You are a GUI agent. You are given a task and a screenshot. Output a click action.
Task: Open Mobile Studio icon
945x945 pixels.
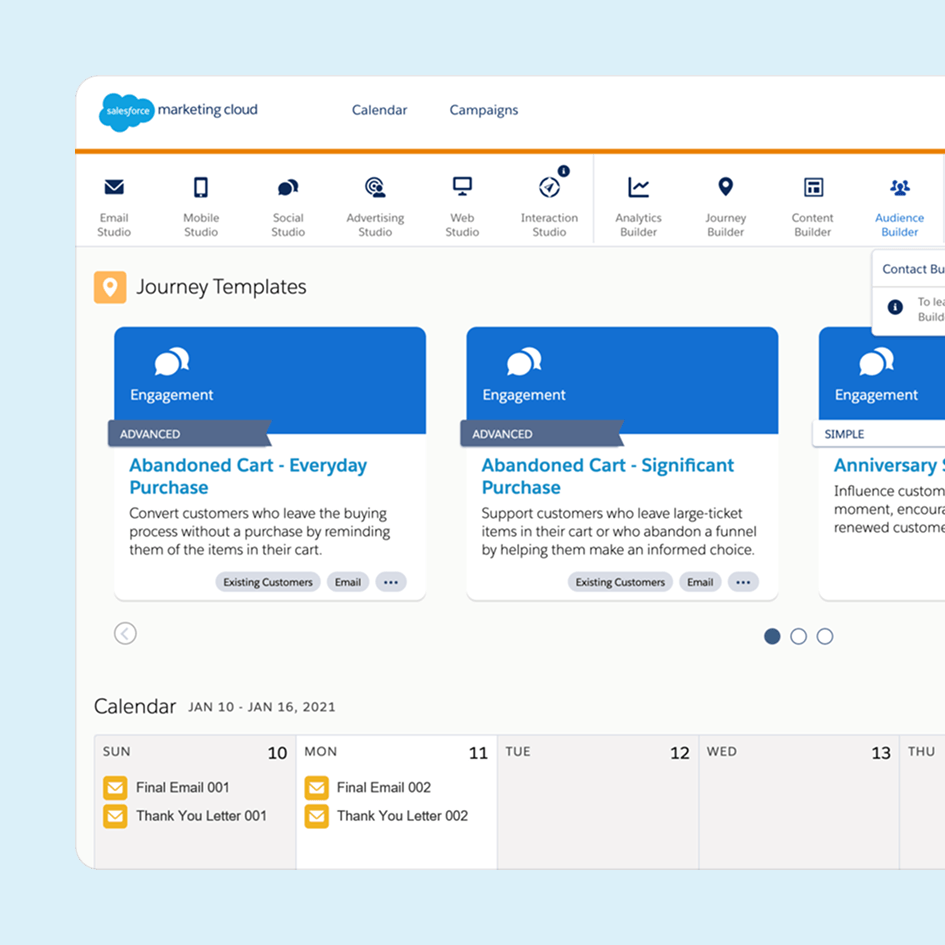point(201,188)
